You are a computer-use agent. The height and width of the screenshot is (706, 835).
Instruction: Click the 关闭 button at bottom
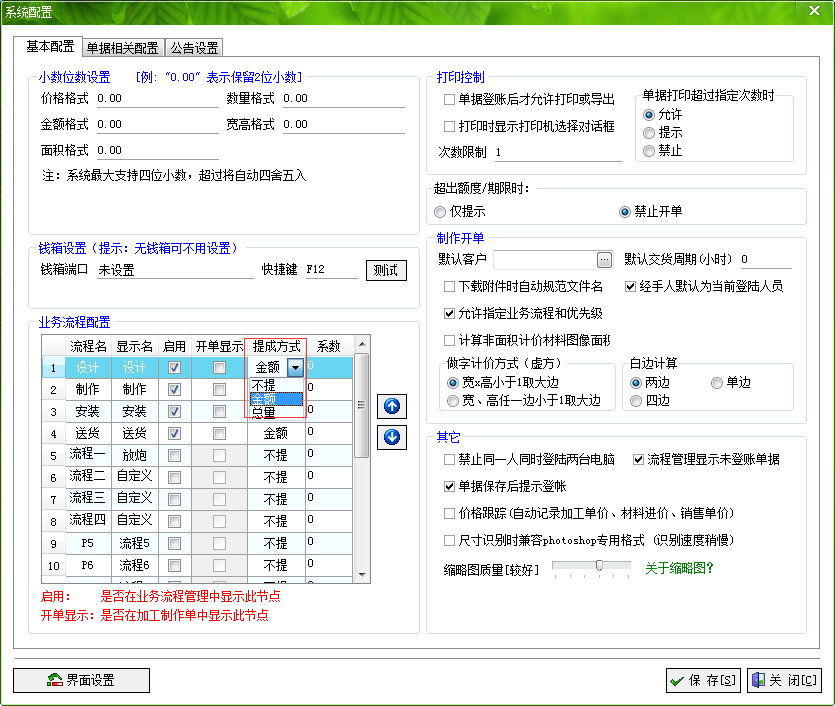point(784,680)
